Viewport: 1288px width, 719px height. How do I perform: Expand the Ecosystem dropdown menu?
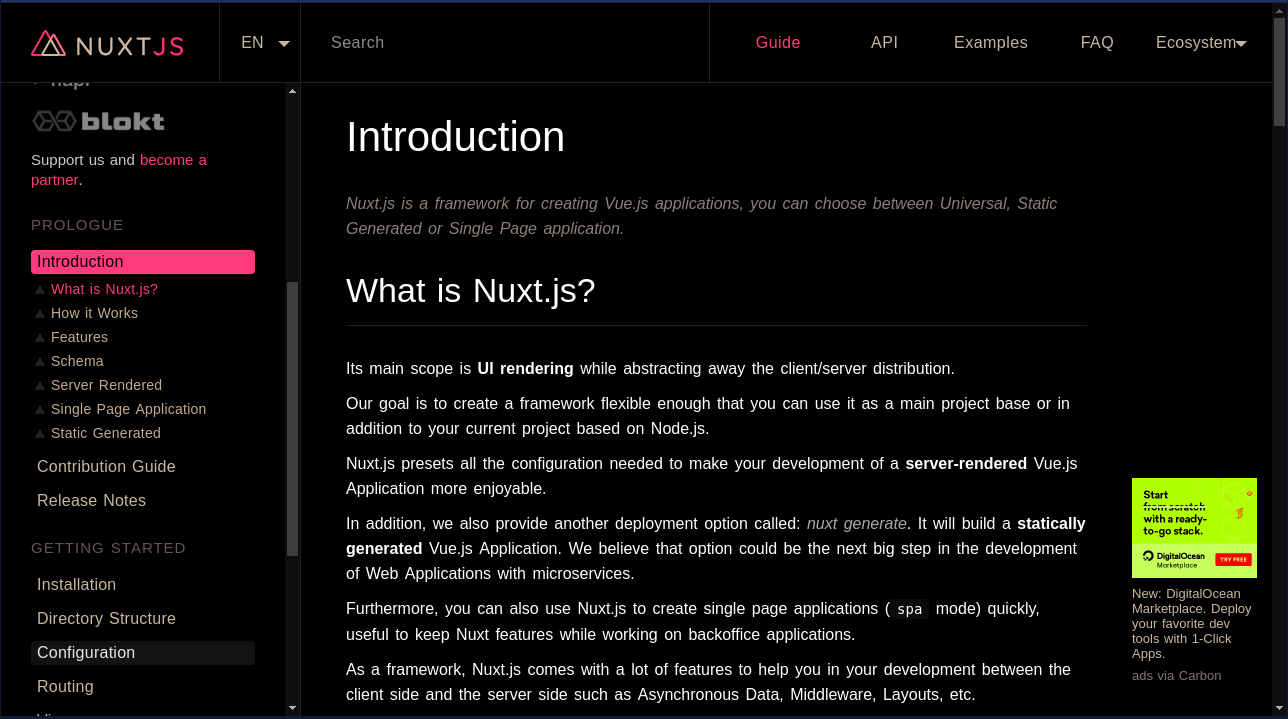[x=1201, y=43]
